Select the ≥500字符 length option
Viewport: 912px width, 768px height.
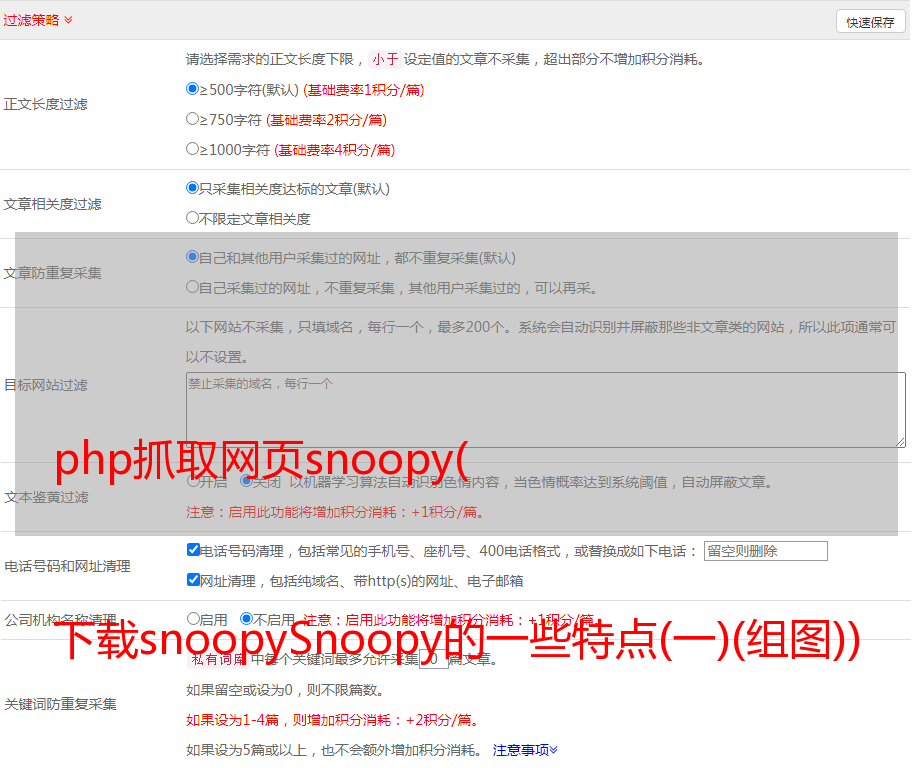[192, 88]
